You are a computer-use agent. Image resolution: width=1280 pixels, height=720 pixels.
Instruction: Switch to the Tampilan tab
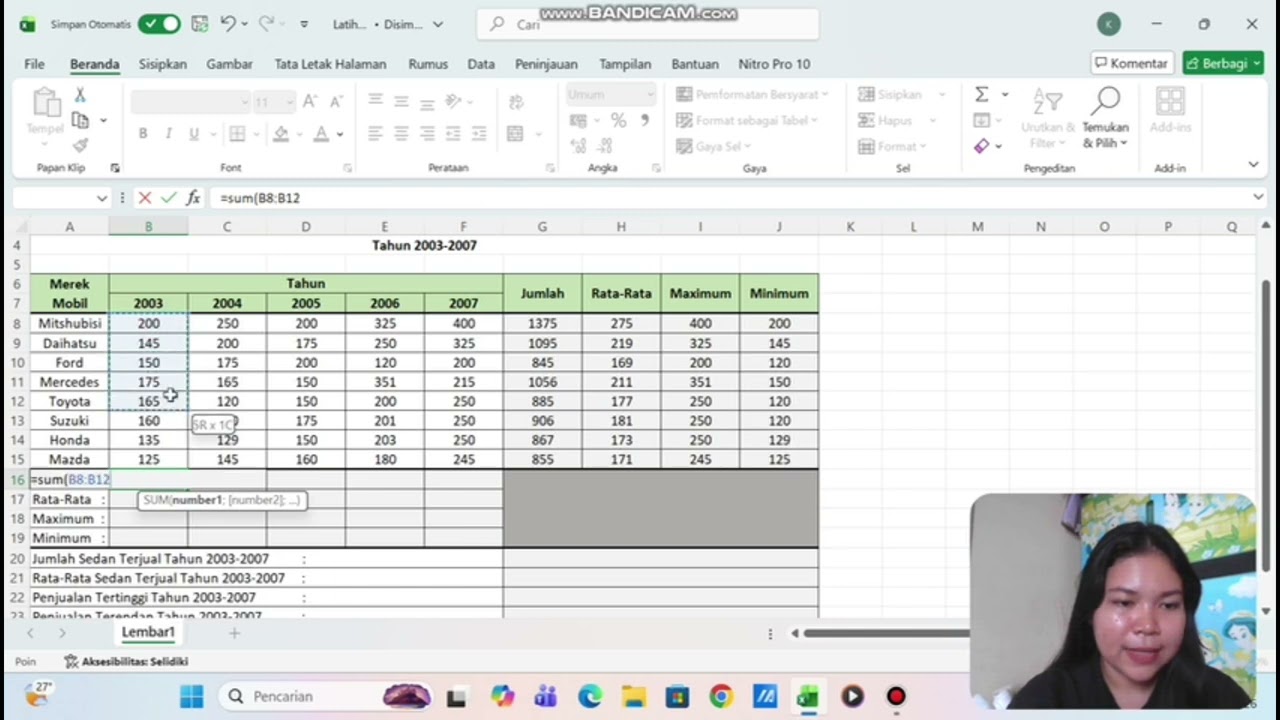tap(625, 64)
